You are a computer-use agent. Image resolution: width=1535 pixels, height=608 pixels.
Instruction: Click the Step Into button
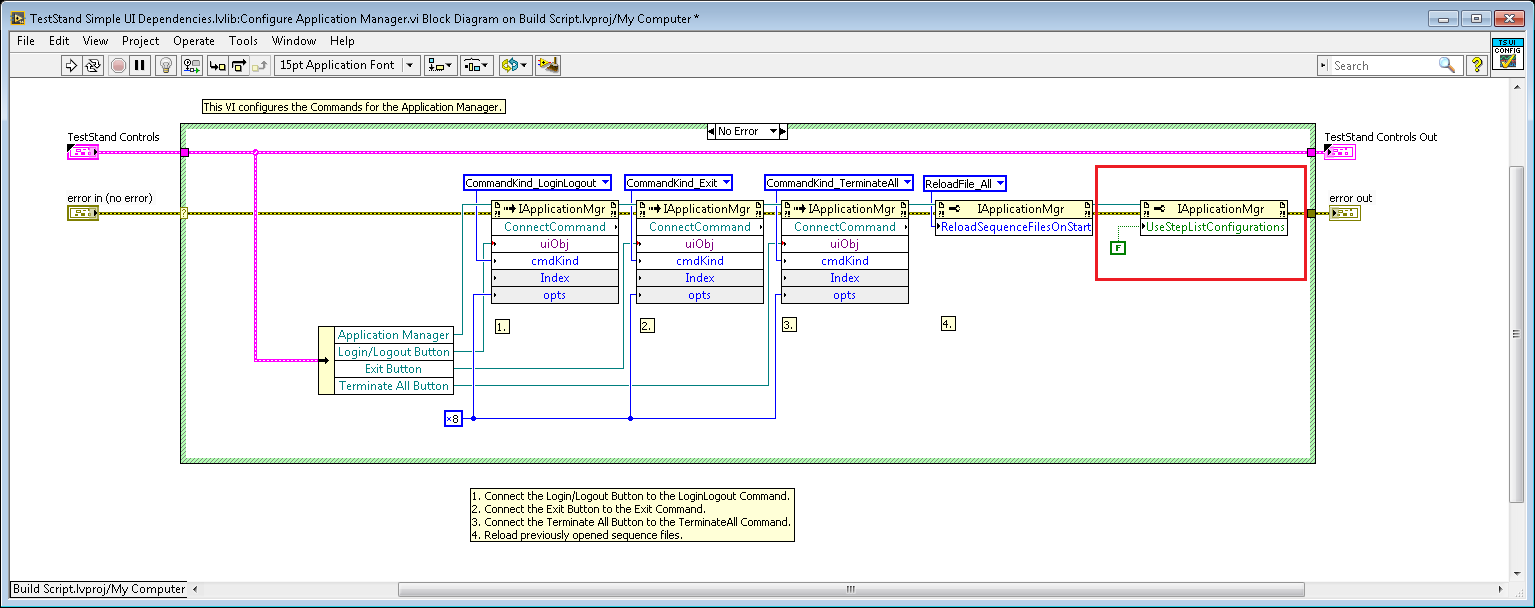click(216, 65)
